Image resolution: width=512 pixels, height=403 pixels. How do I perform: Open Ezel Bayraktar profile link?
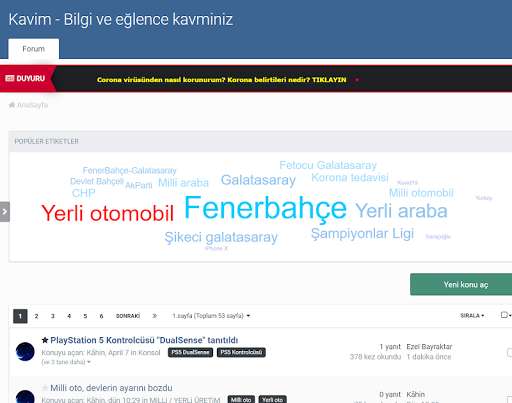coord(429,347)
